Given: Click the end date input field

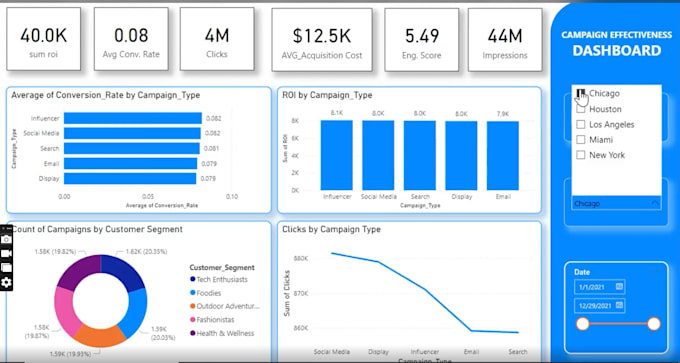Looking at the screenshot, I should 599,306.
